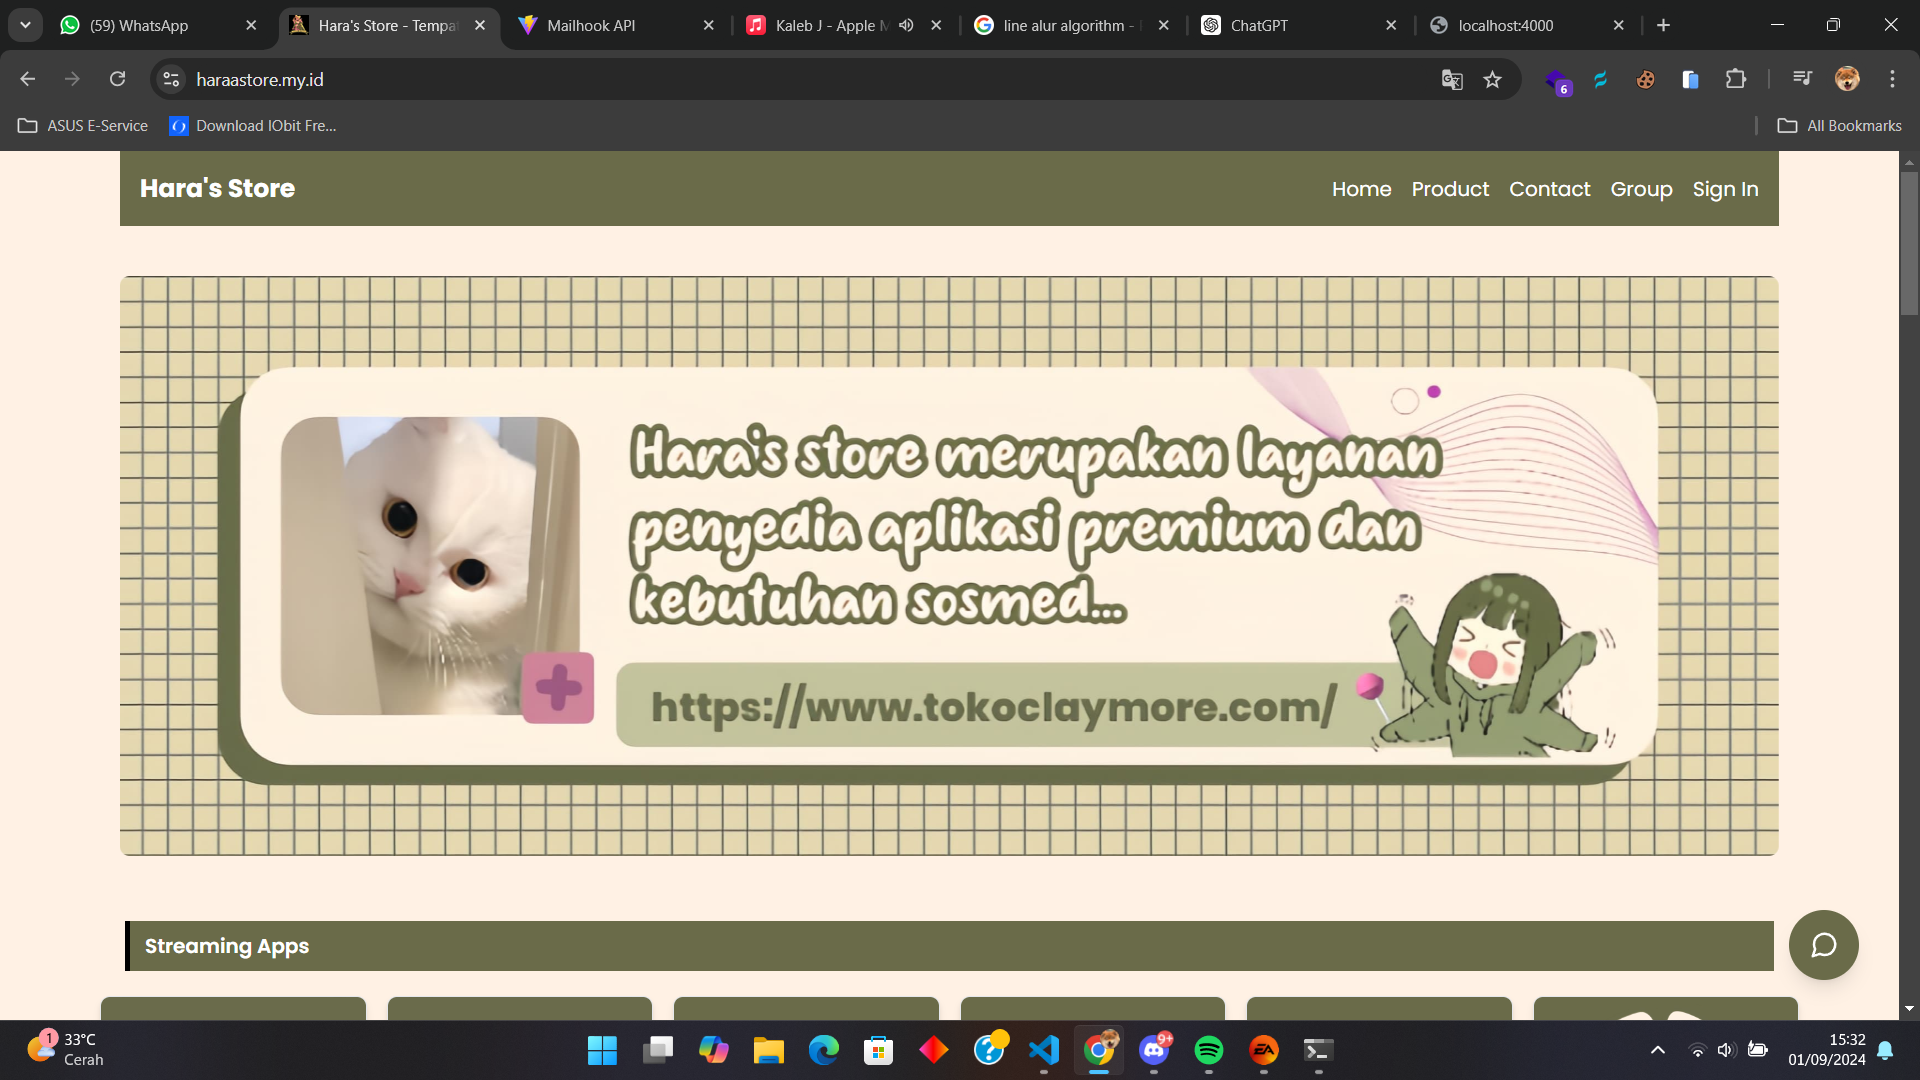The image size is (1920, 1080).
Task: Open the red diamond app on taskbar
Action: [933, 1050]
